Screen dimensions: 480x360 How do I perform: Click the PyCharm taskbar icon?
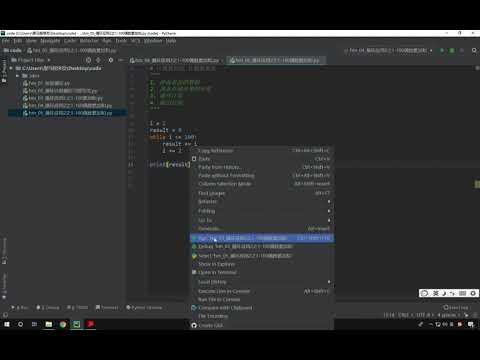click(x=77, y=324)
